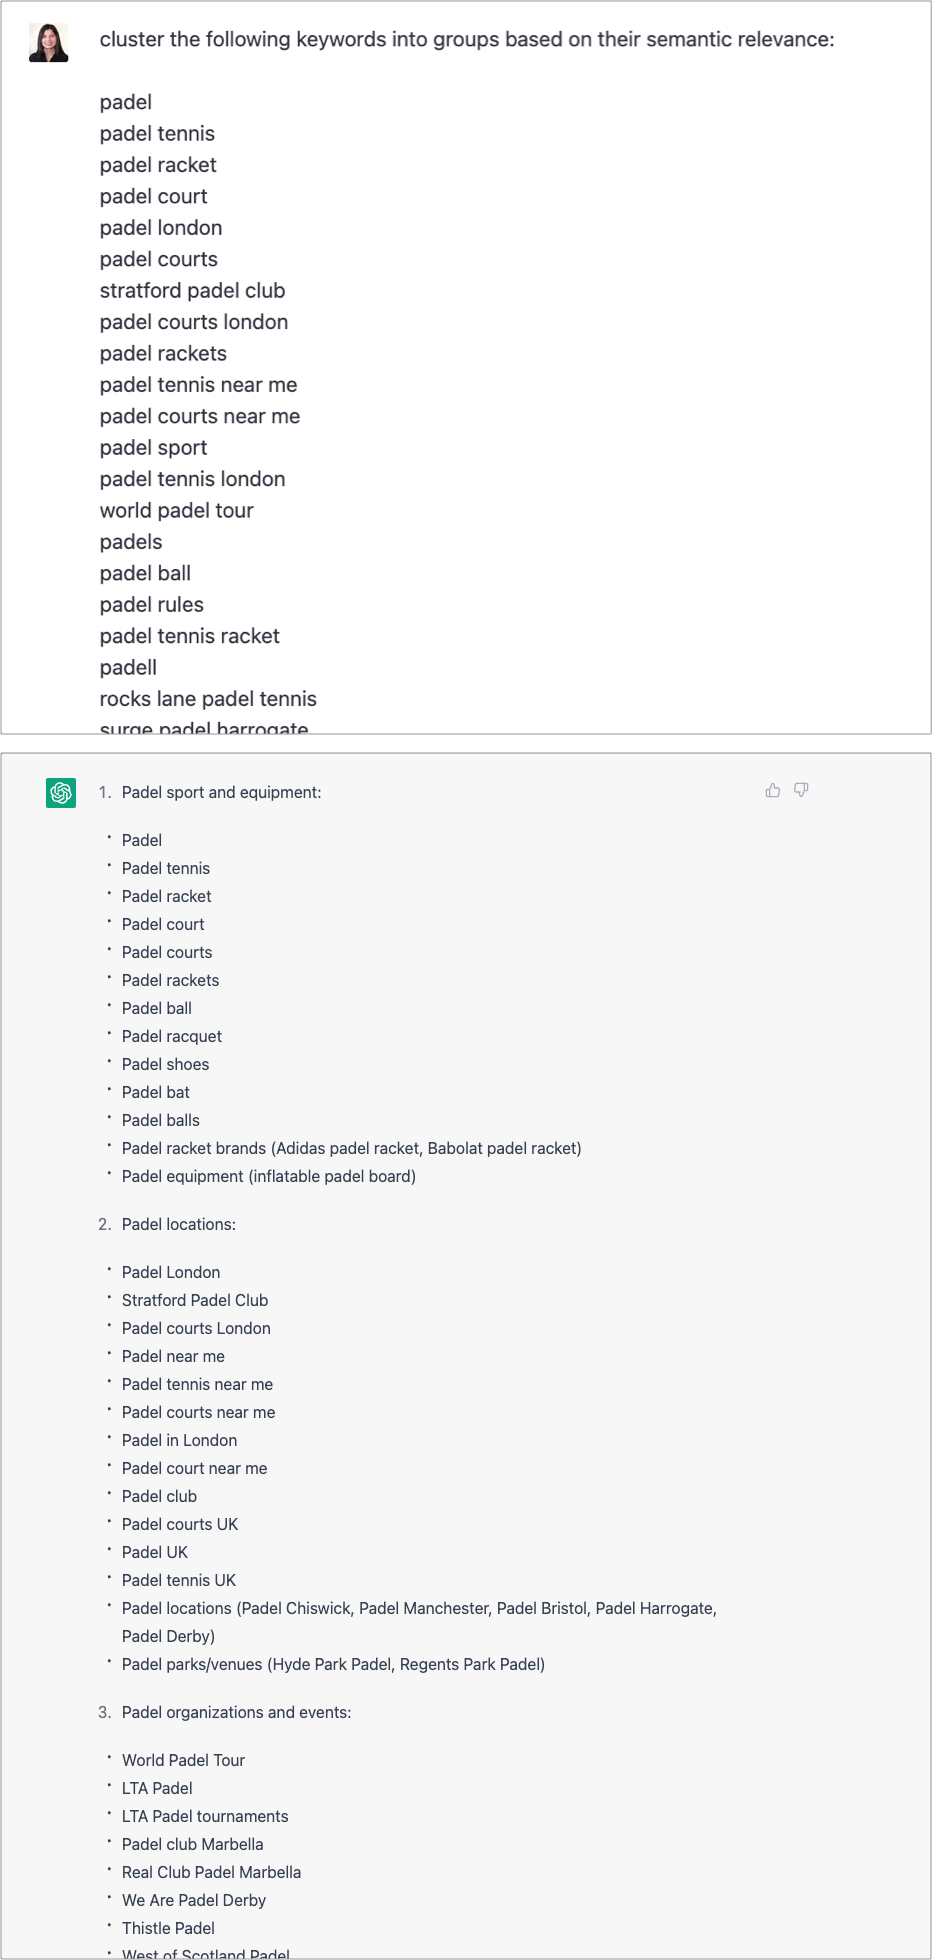This screenshot has width=932, height=1960.
Task: Click the list item 'LTA Padel tournaments'
Action: pos(204,1815)
